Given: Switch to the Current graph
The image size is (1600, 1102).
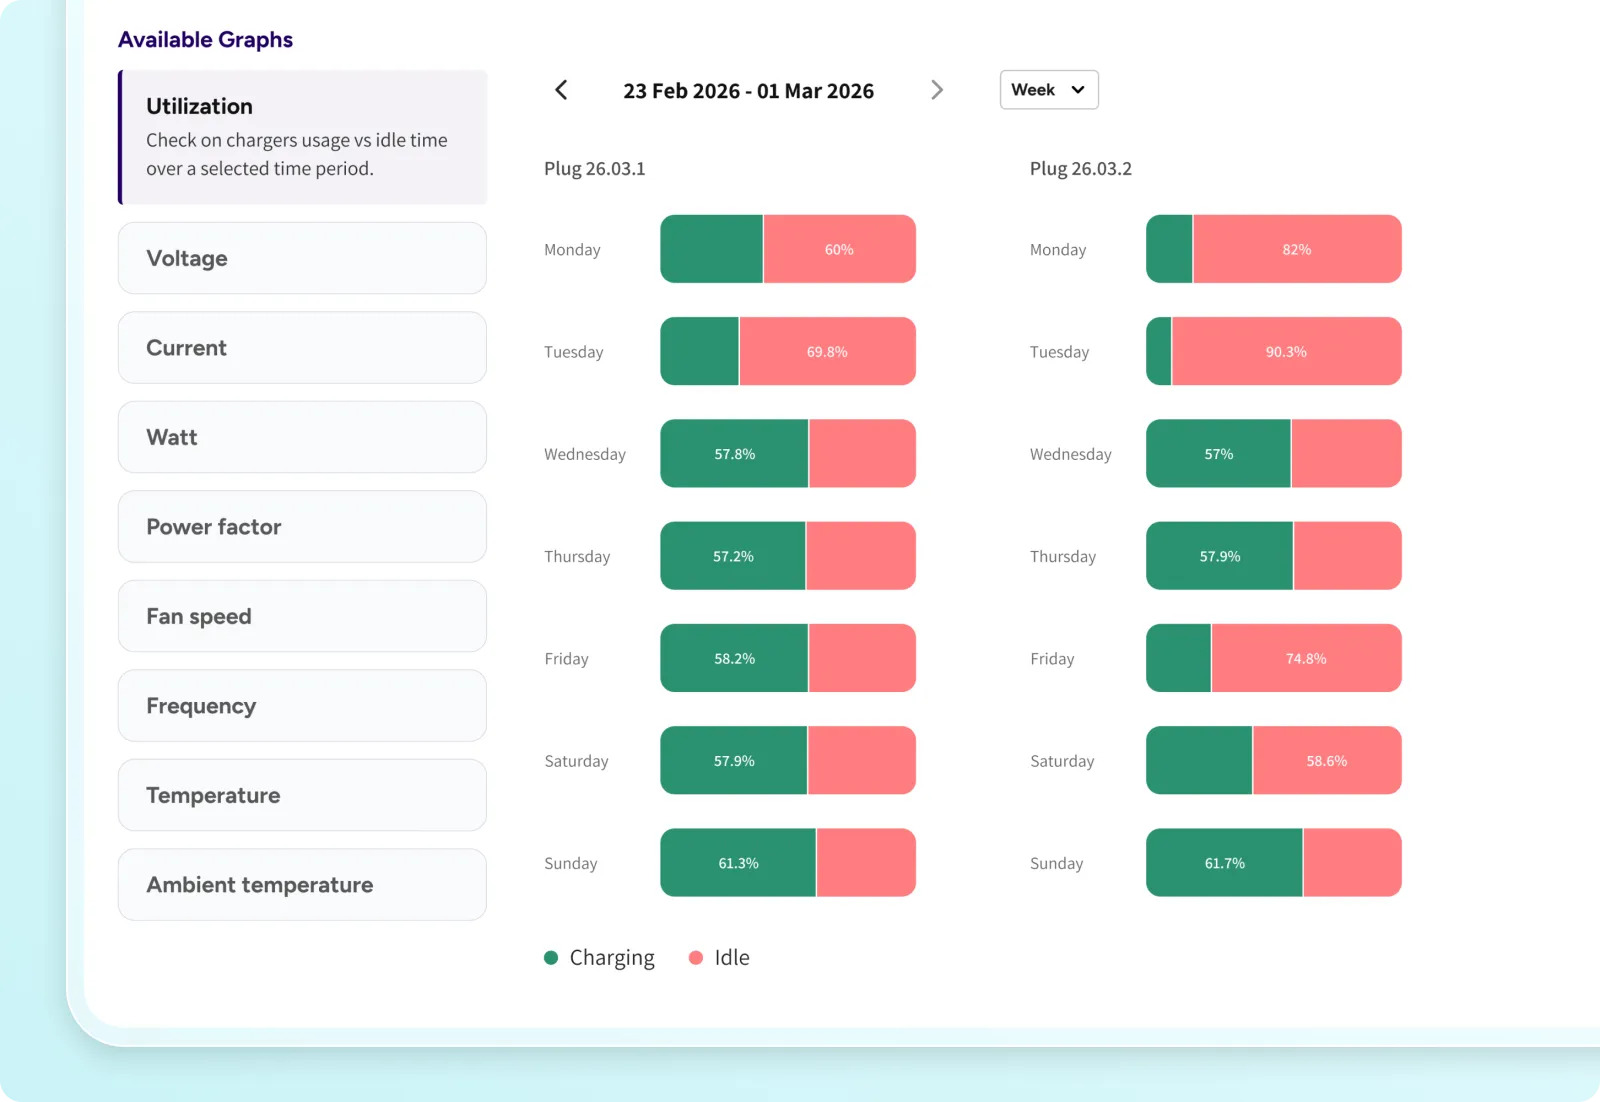Looking at the screenshot, I should [x=302, y=348].
